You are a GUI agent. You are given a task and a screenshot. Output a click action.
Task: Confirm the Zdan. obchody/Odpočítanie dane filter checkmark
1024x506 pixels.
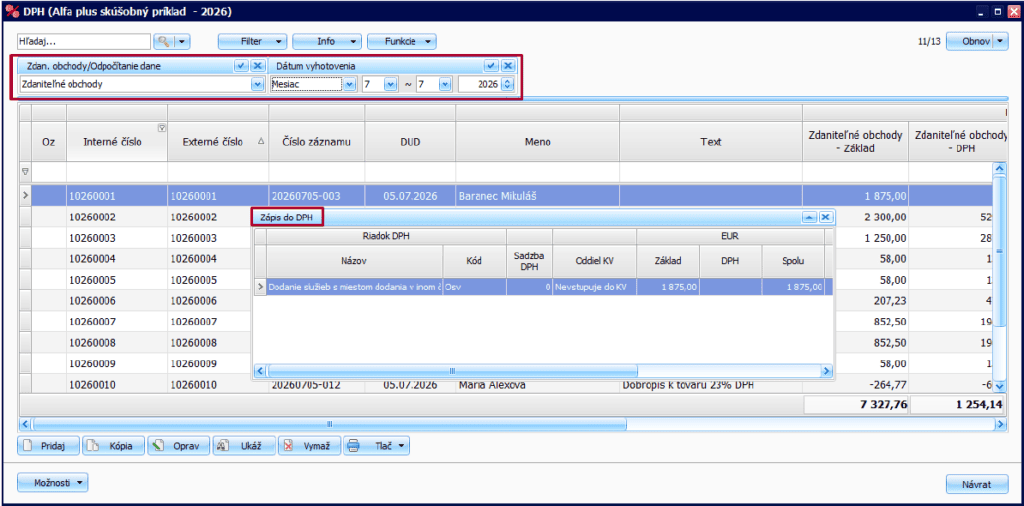241,66
